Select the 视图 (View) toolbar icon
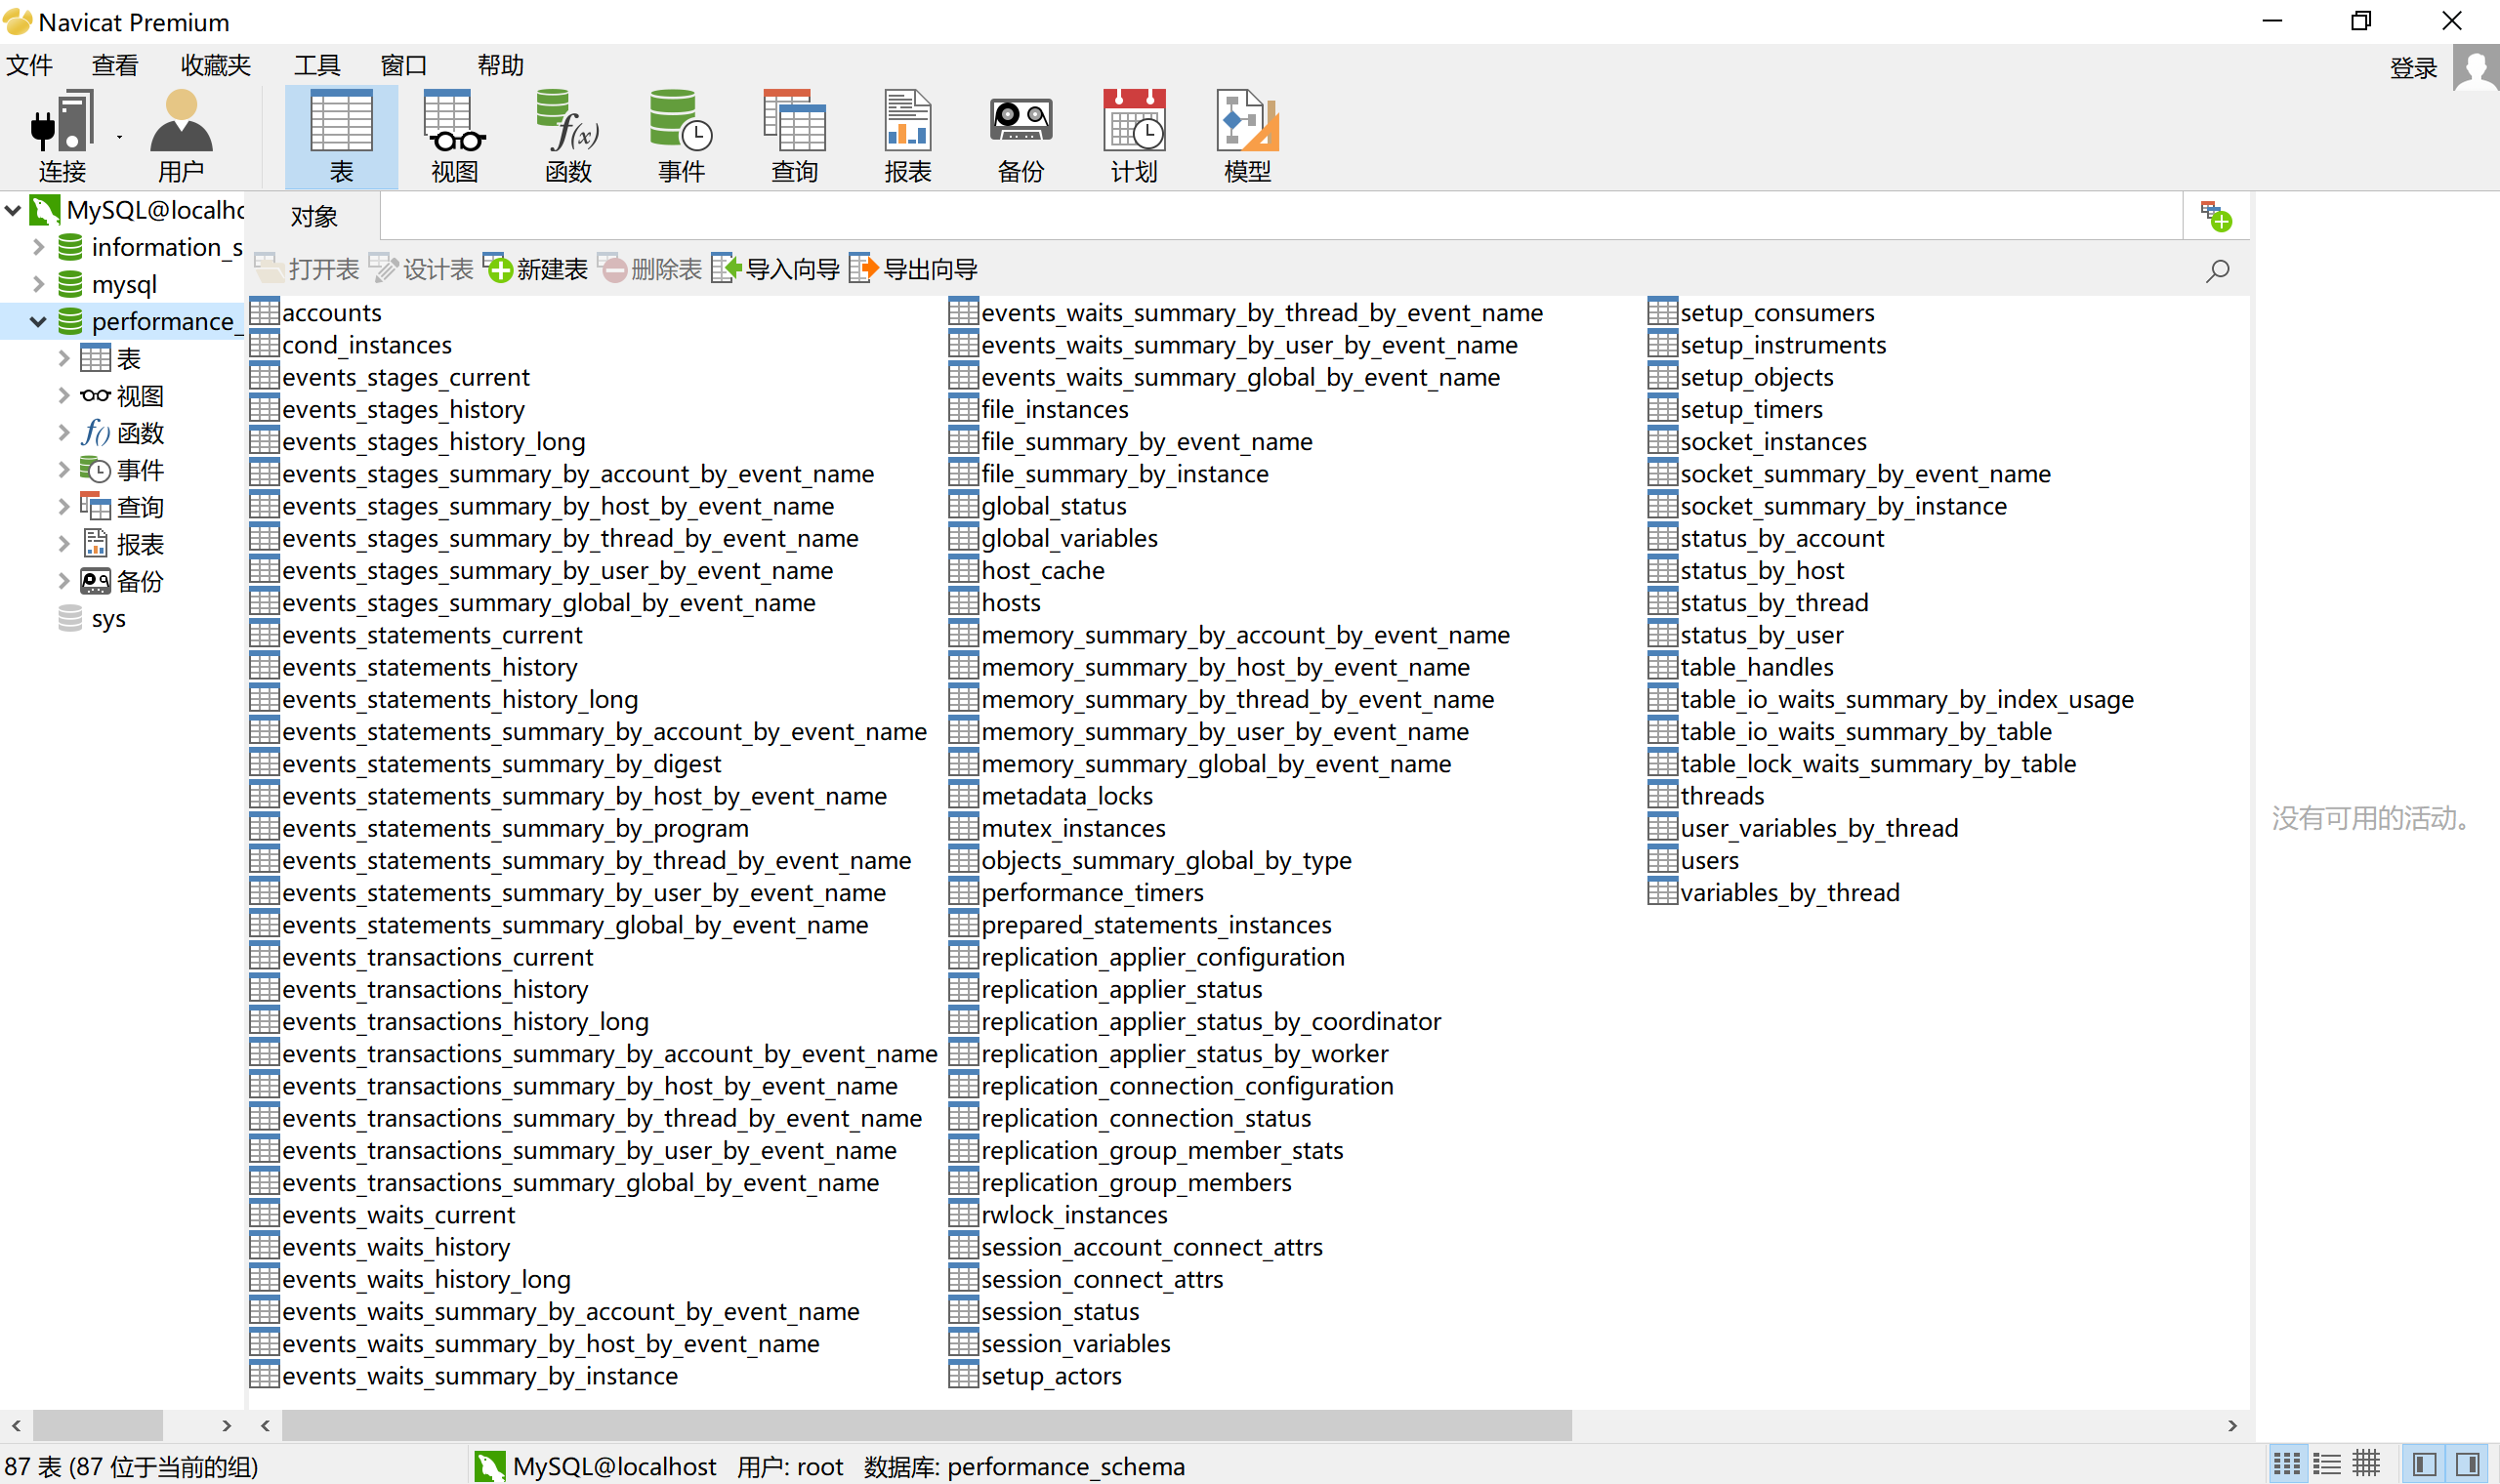This screenshot has height=1484, width=2500. (454, 135)
